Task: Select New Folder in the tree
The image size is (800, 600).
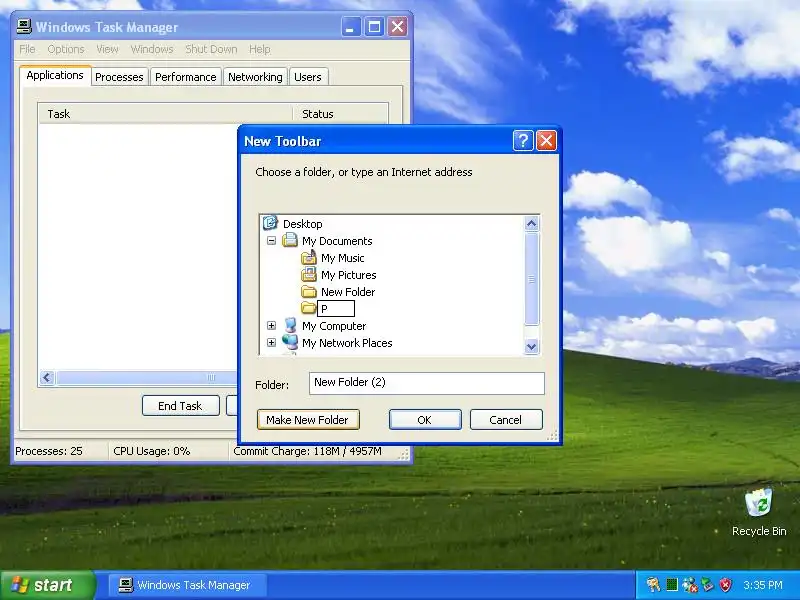Action: 348,292
